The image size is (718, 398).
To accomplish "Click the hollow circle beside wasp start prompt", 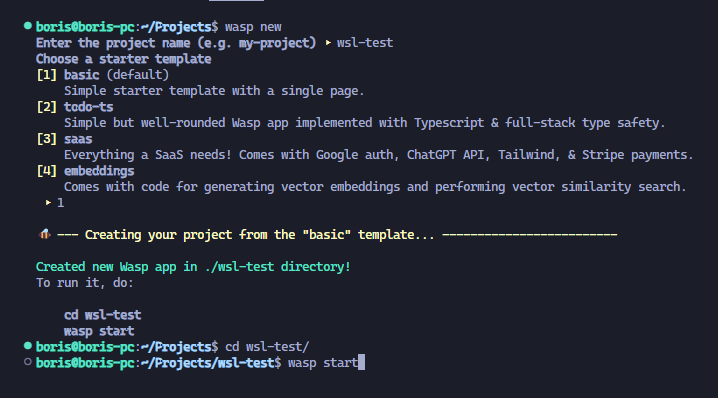I will [x=28, y=362].
